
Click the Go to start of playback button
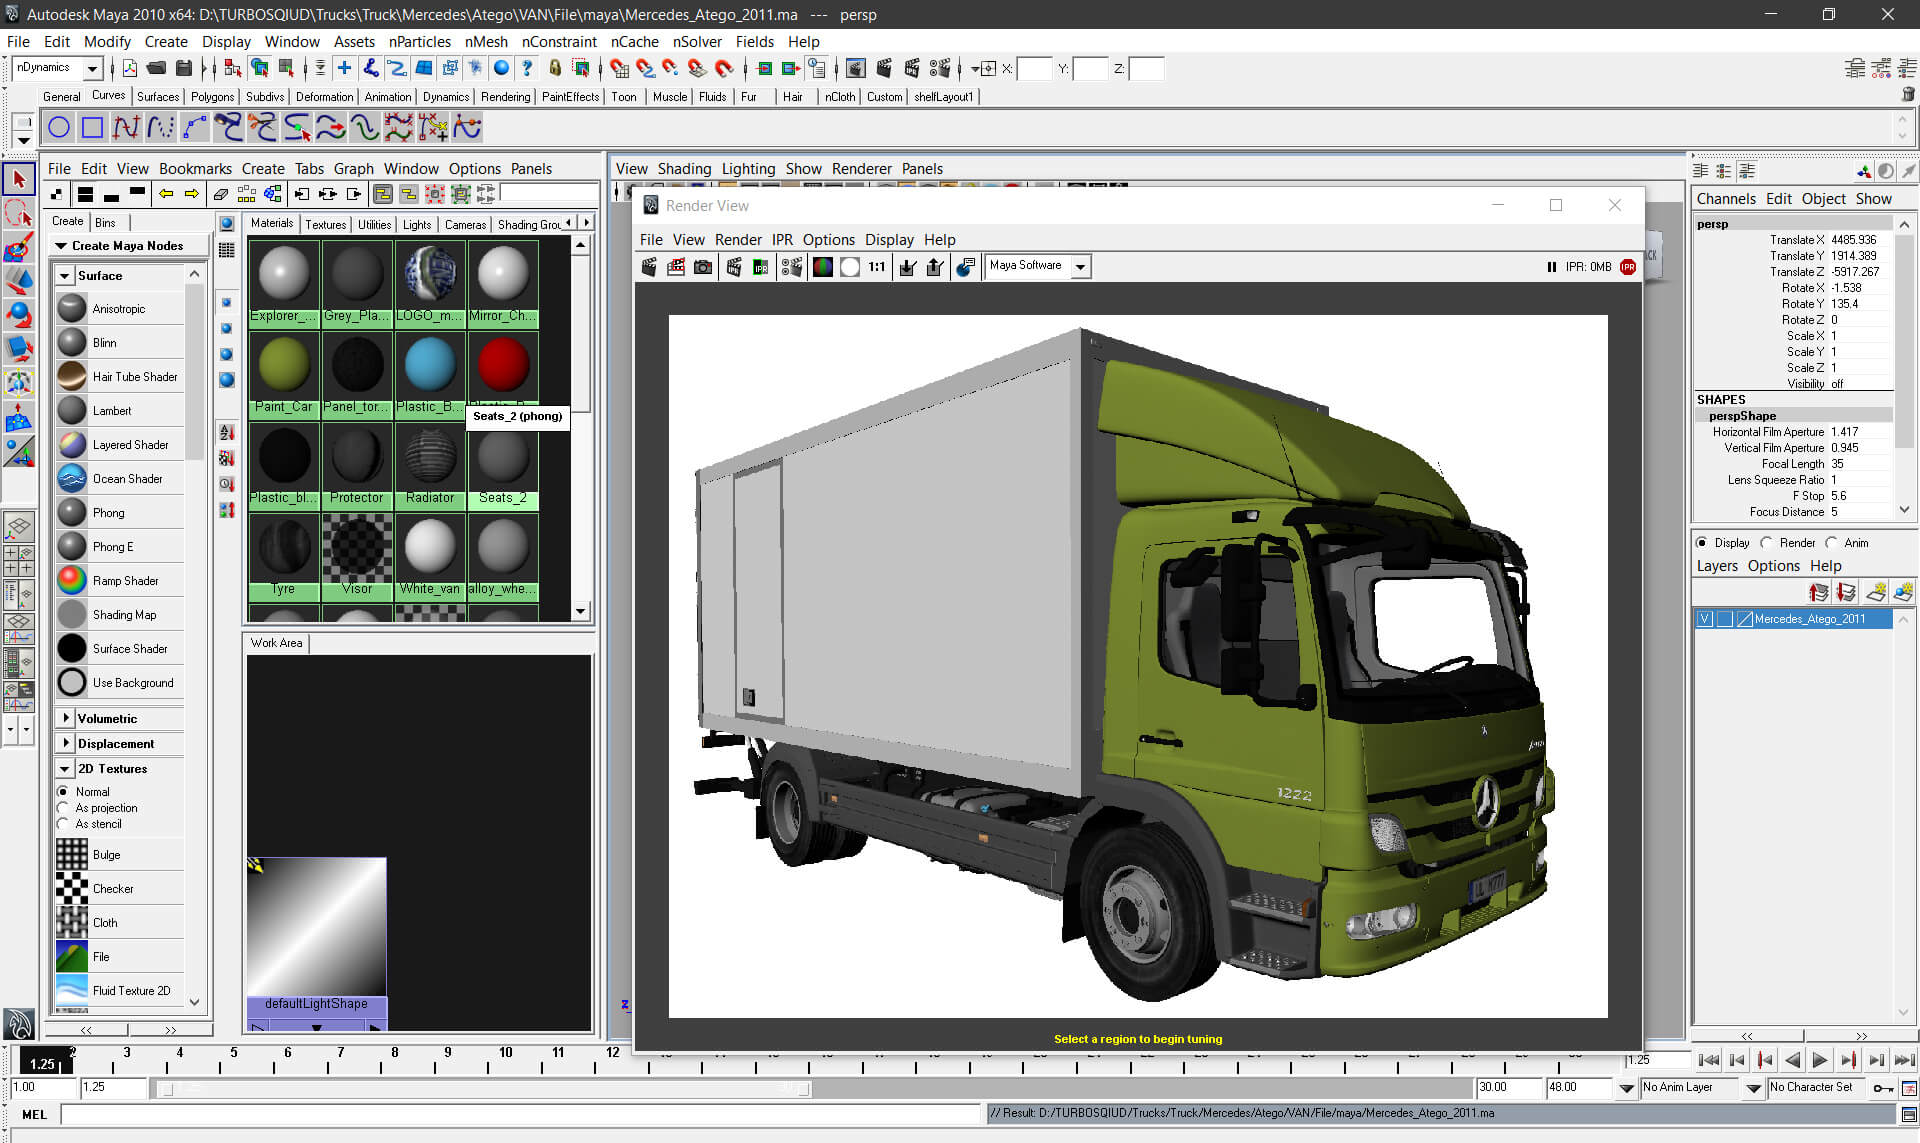coord(1709,1060)
